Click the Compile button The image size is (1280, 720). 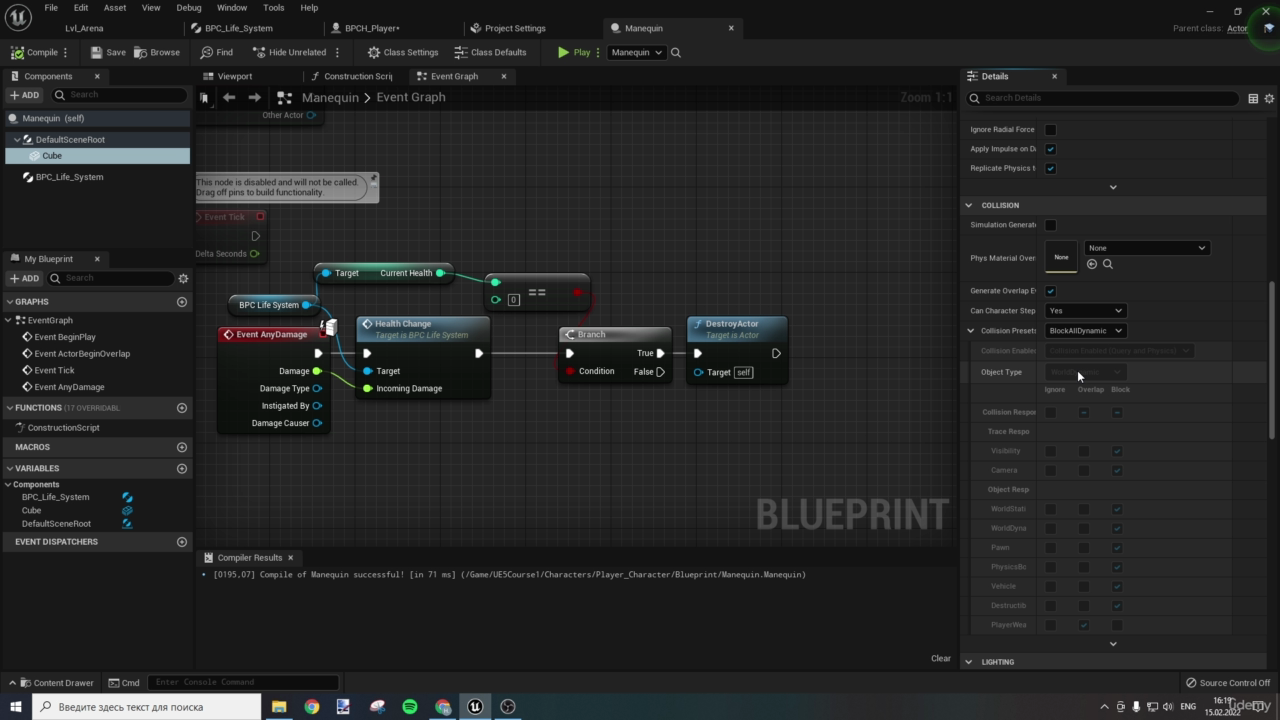[x=35, y=52]
